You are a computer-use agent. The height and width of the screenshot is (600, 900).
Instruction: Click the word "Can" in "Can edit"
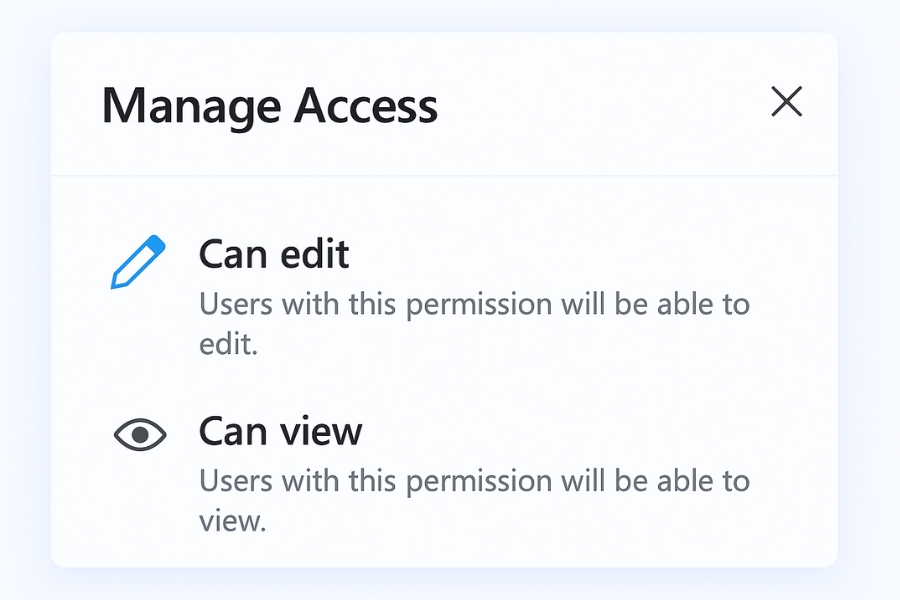[232, 255]
